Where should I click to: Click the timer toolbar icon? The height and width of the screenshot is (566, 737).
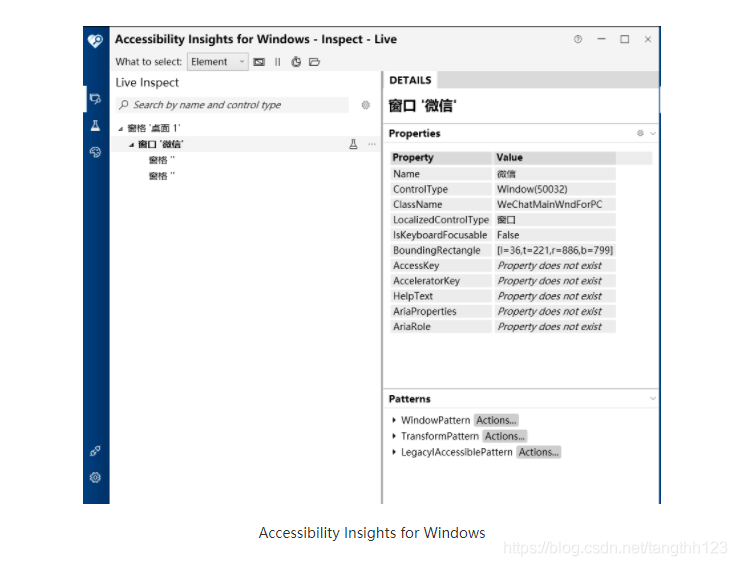(296, 62)
